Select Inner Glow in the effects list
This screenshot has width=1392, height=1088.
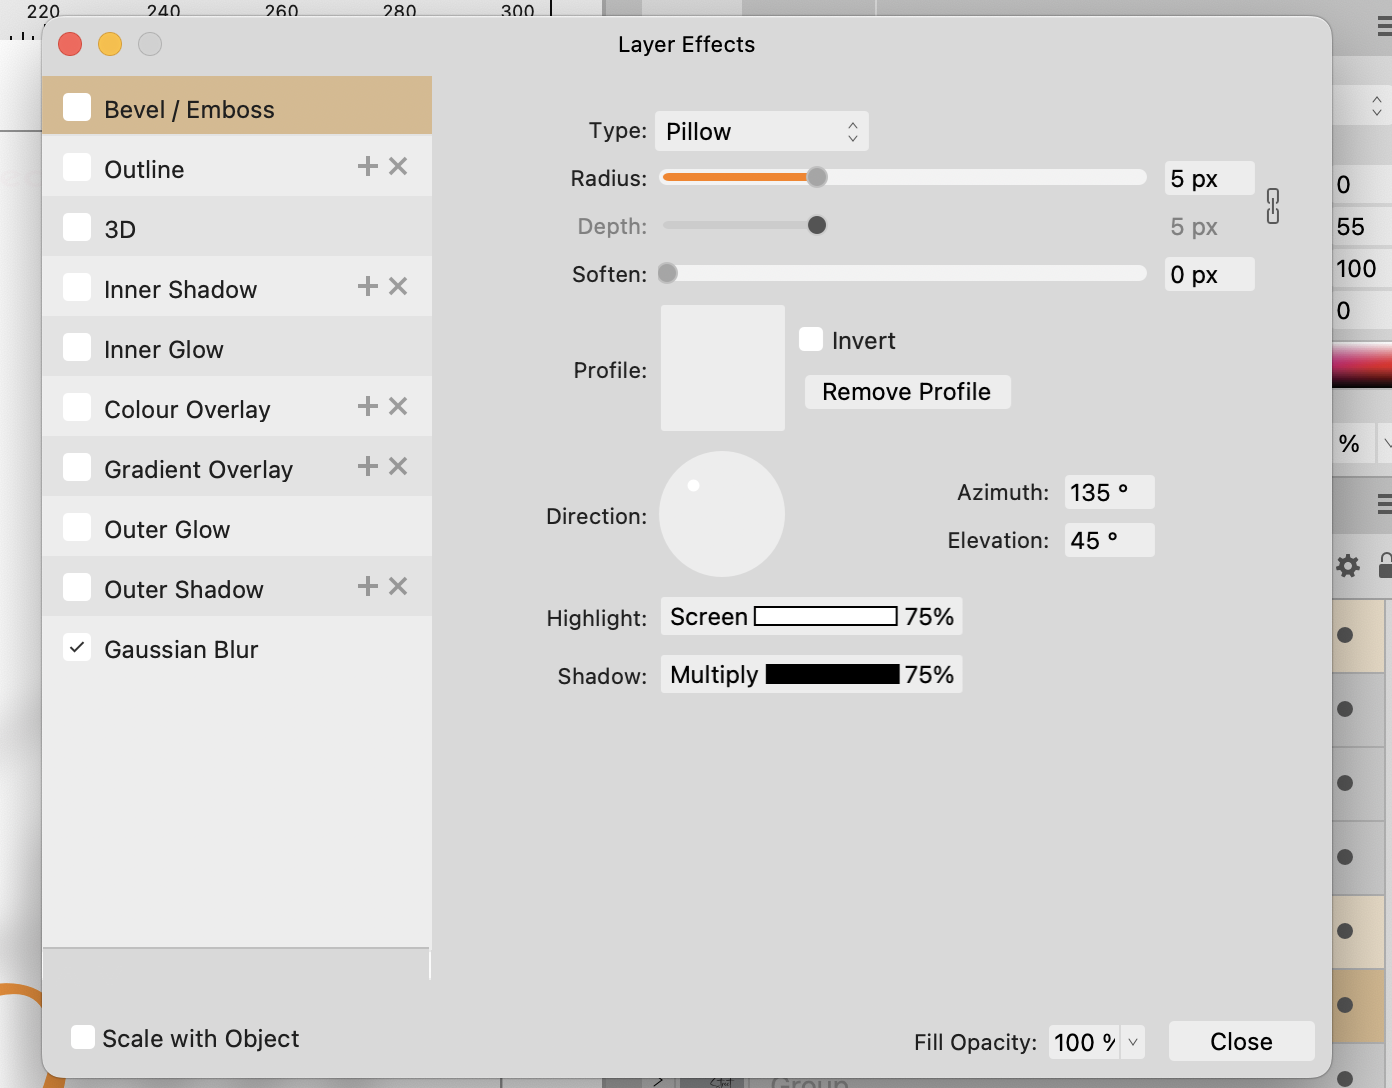pos(164,349)
